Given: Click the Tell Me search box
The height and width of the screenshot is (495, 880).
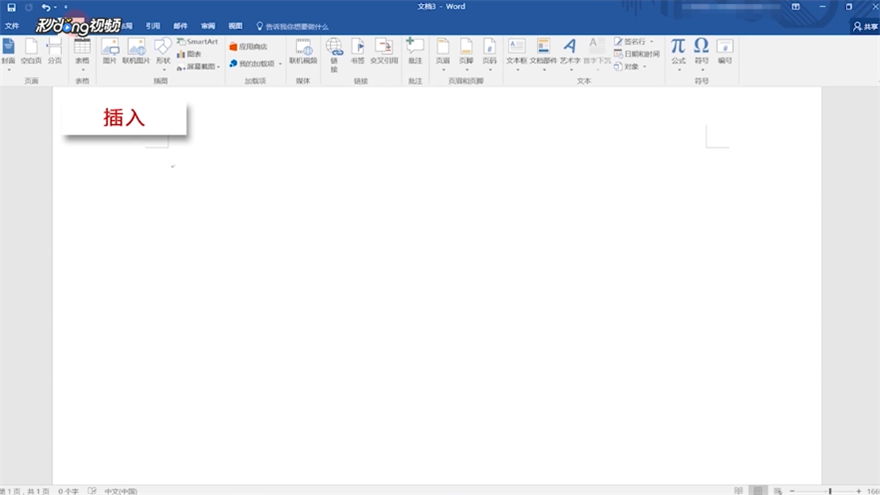Looking at the screenshot, I should pos(292,26).
